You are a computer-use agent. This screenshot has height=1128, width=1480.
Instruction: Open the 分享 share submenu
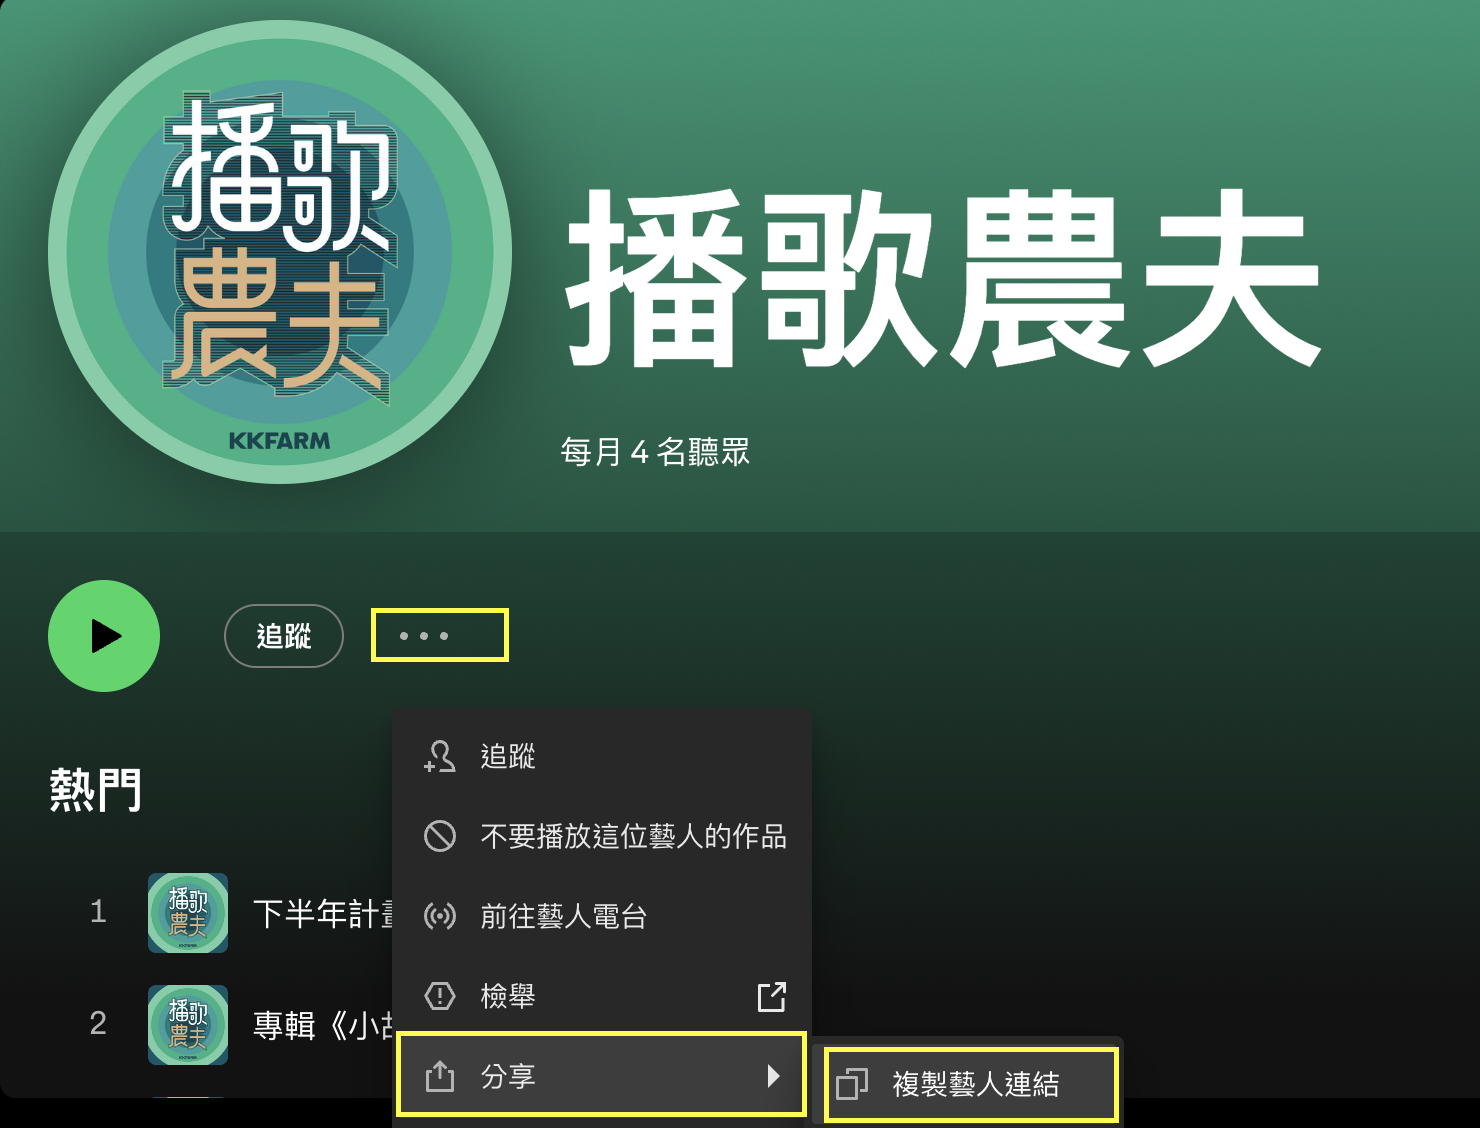click(602, 1075)
